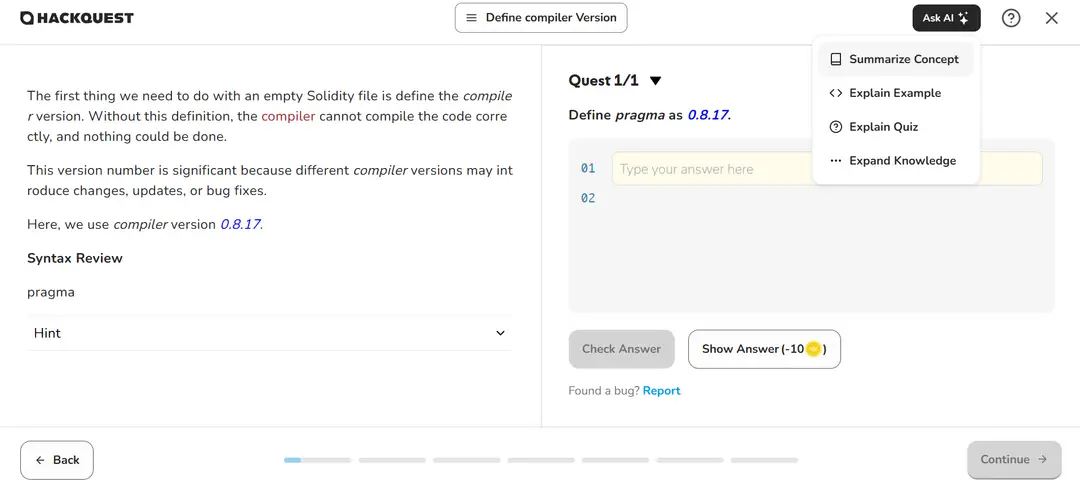Screen dimensions: 1080x483
Task: Select Summarize Concept menu item
Action: coord(903,59)
